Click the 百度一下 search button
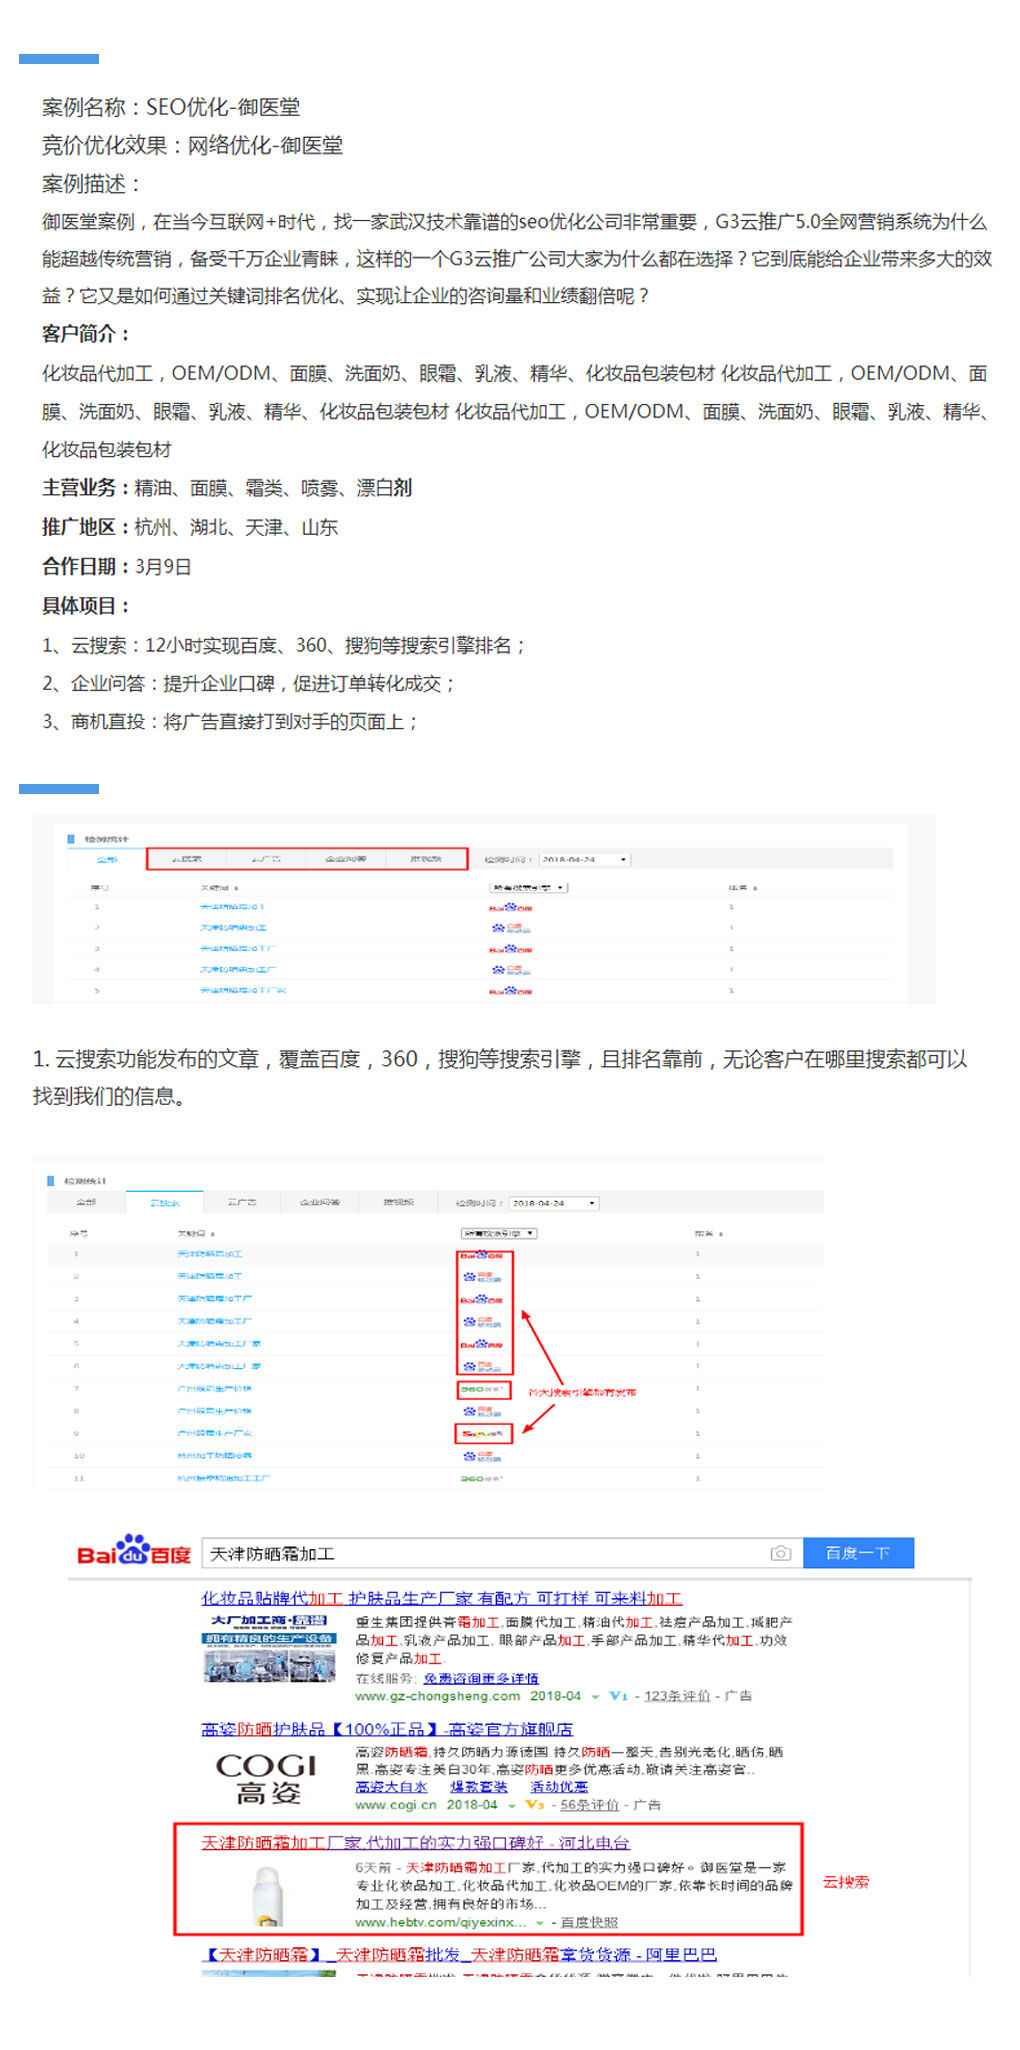Image resolution: width=1020 pixels, height=2050 pixels. 858,1553
